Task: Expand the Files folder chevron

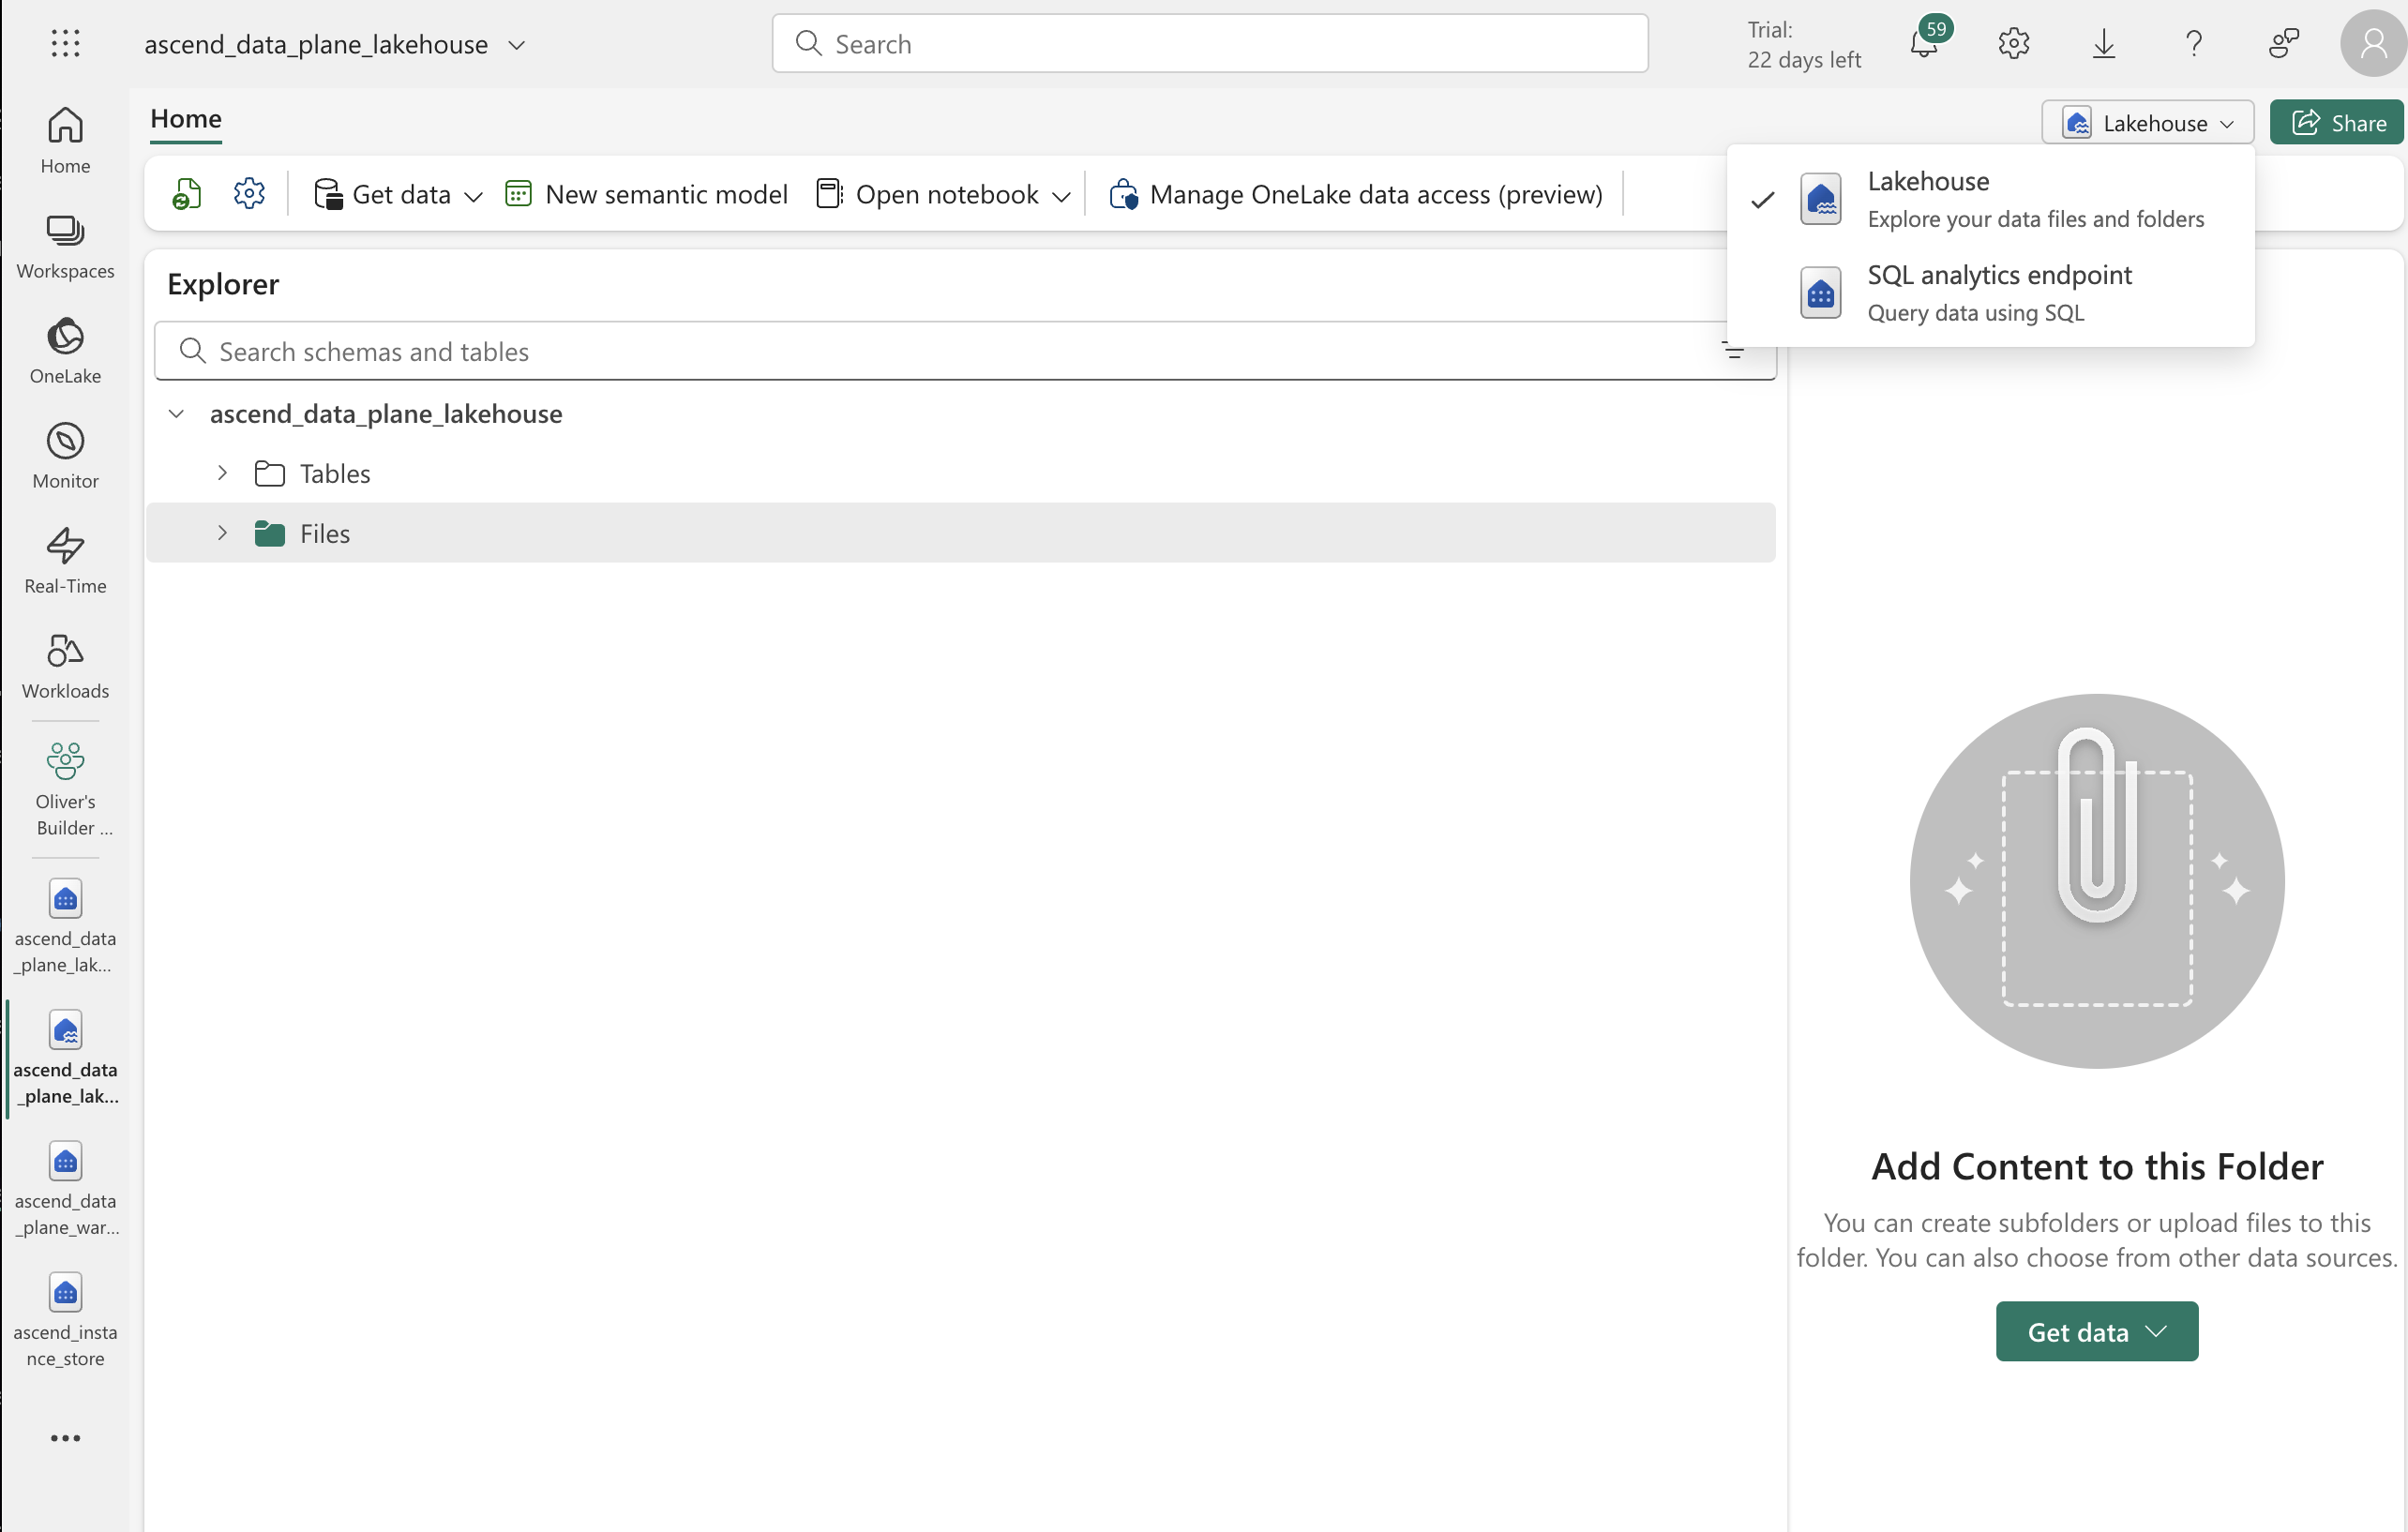Action: tap(222, 532)
